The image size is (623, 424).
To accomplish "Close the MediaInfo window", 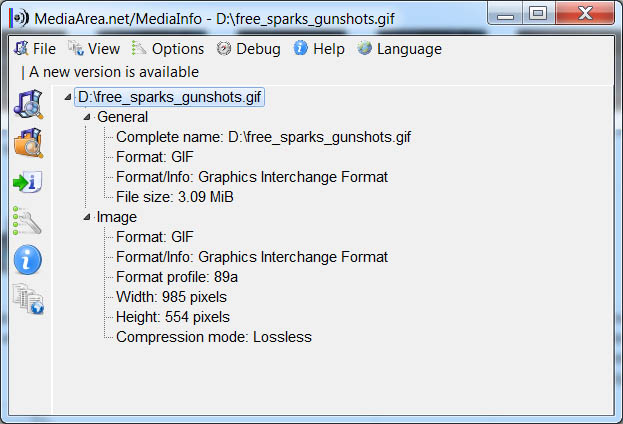I will (585, 14).
